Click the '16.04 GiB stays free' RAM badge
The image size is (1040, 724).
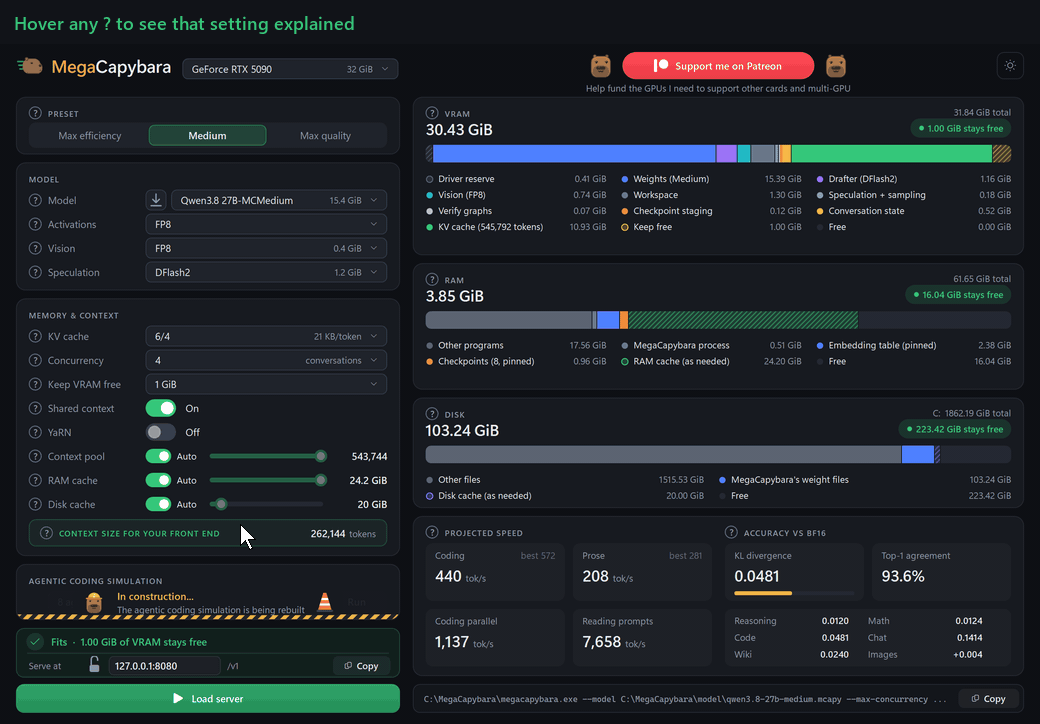coord(958,295)
